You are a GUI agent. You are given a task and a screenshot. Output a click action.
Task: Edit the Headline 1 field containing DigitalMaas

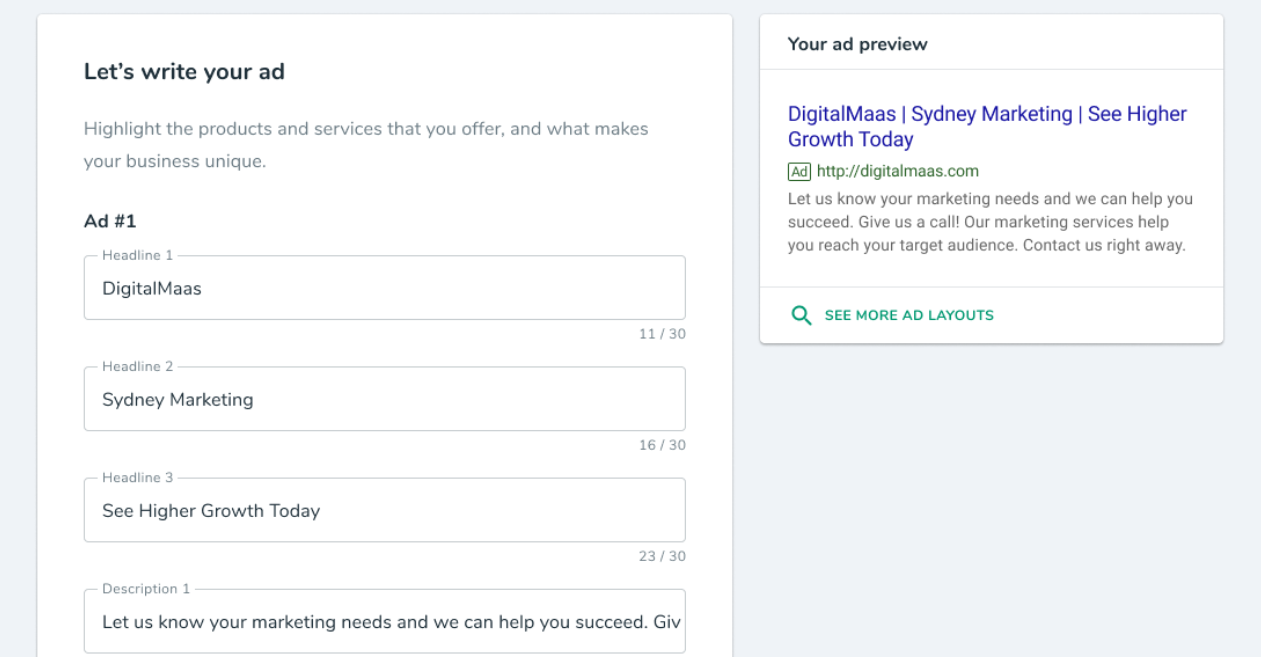coord(385,288)
